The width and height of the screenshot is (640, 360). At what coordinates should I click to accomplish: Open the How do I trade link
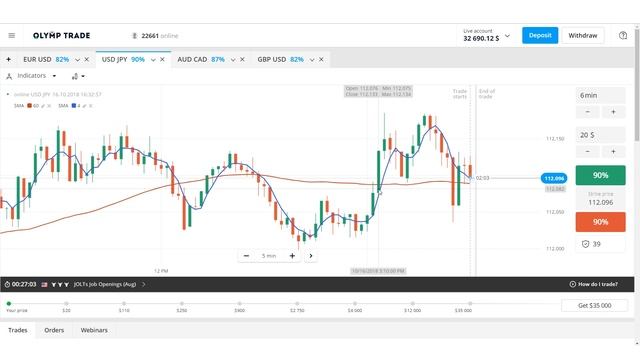click(x=593, y=284)
